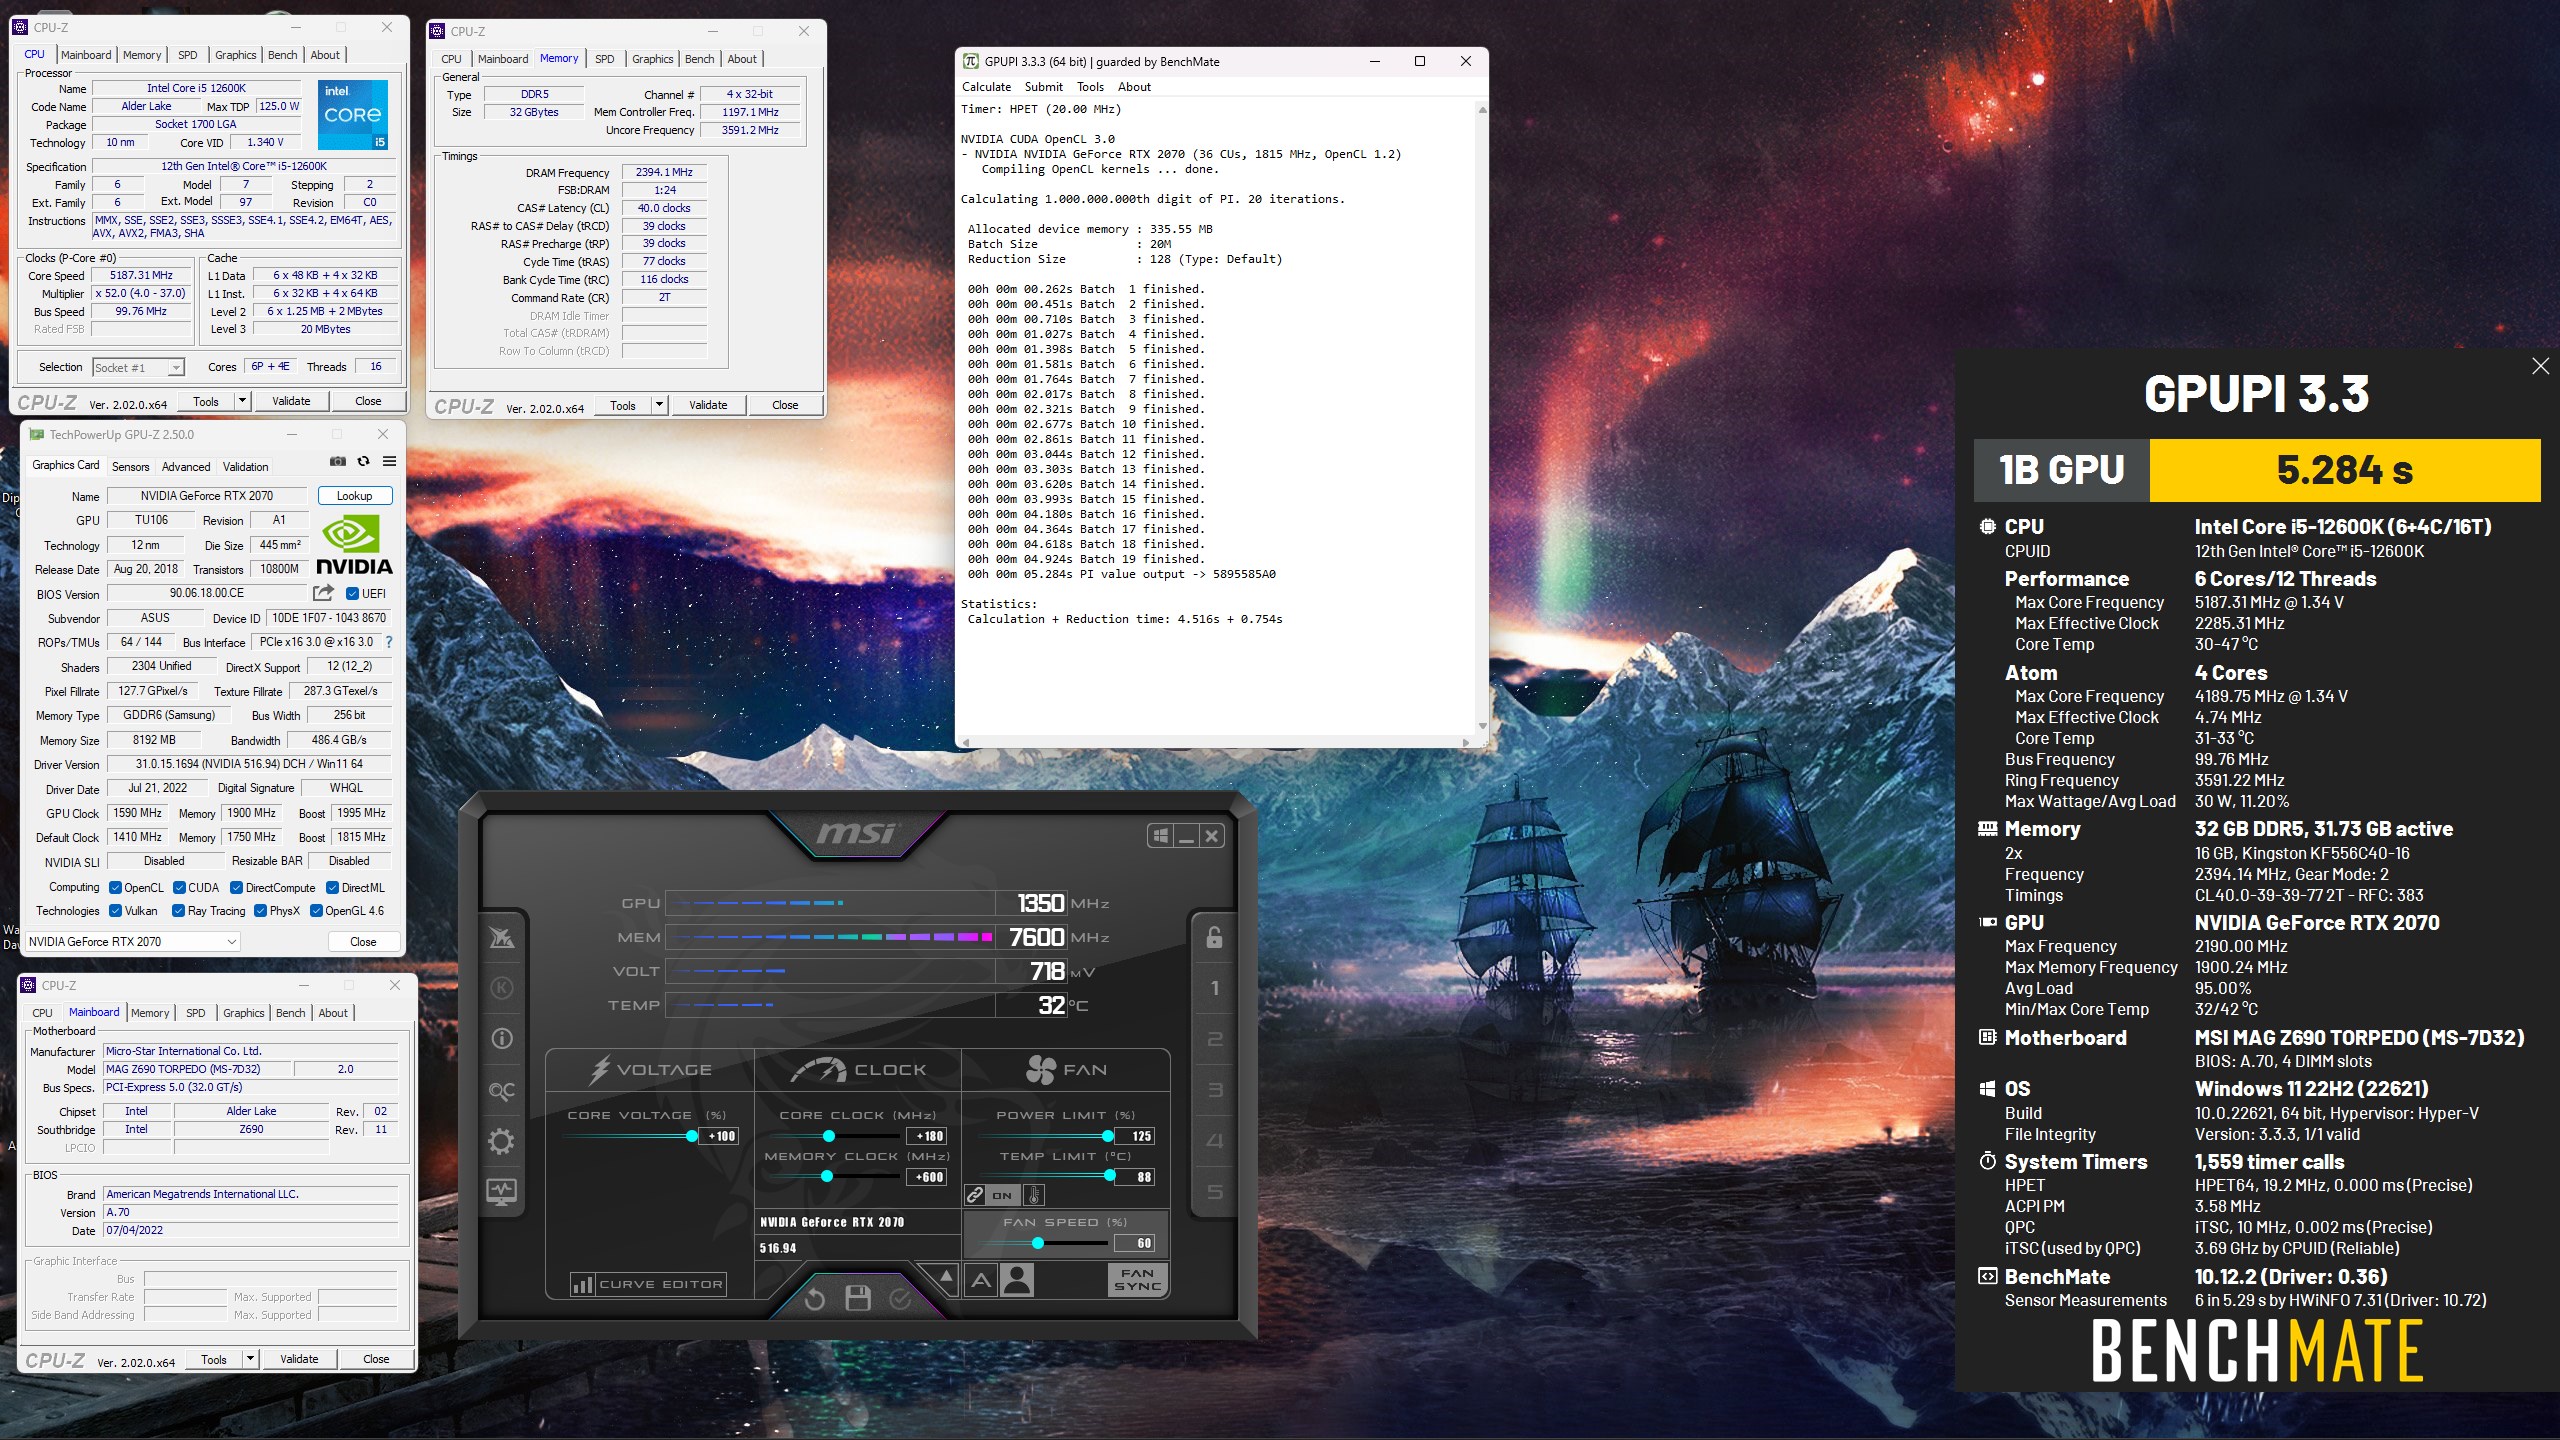2560x1440 pixels.
Task: Toggle user-defined fan control icon in Afterburner
Action: (1017, 1280)
